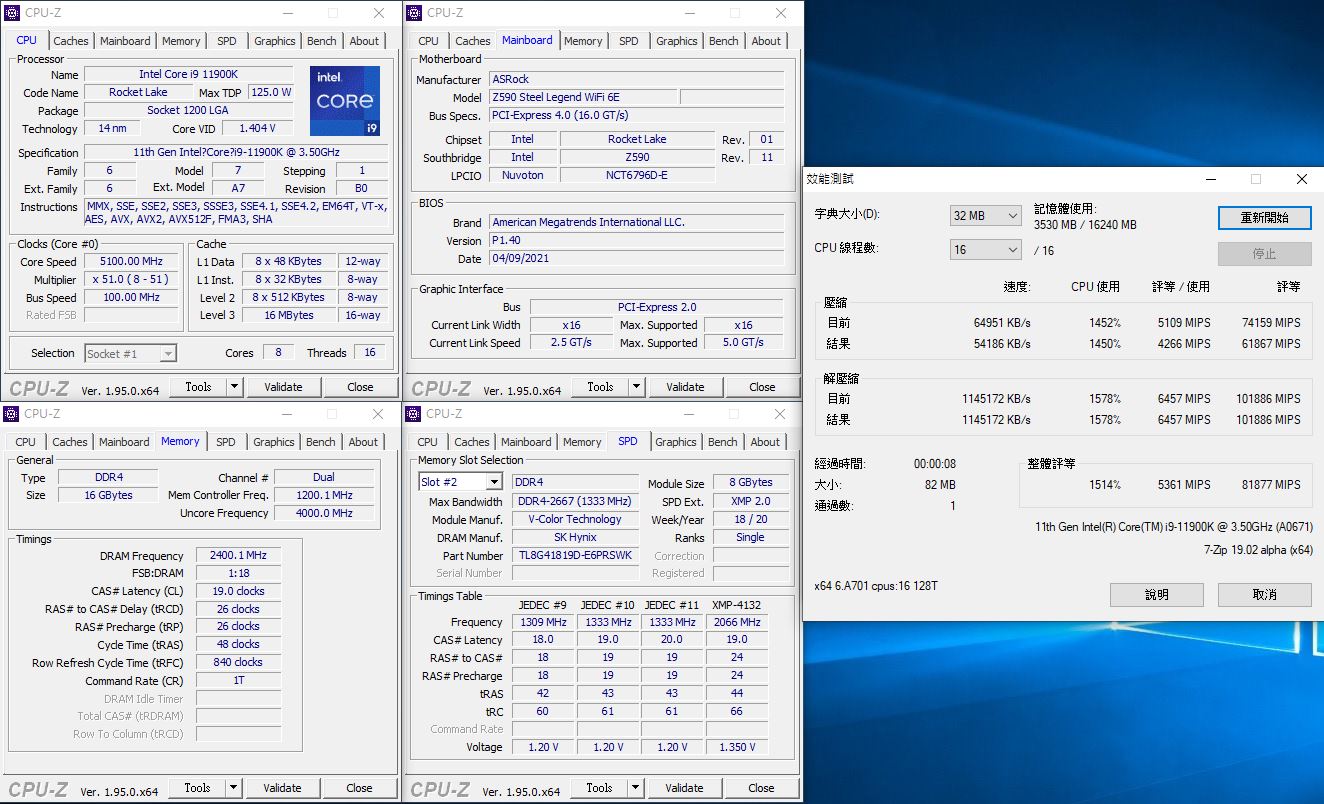Viewport: 1324px width, 804px height.
Task: Click the Code Name value "Rocket Lake" in CPU window
Action: (x=138, y=93)
